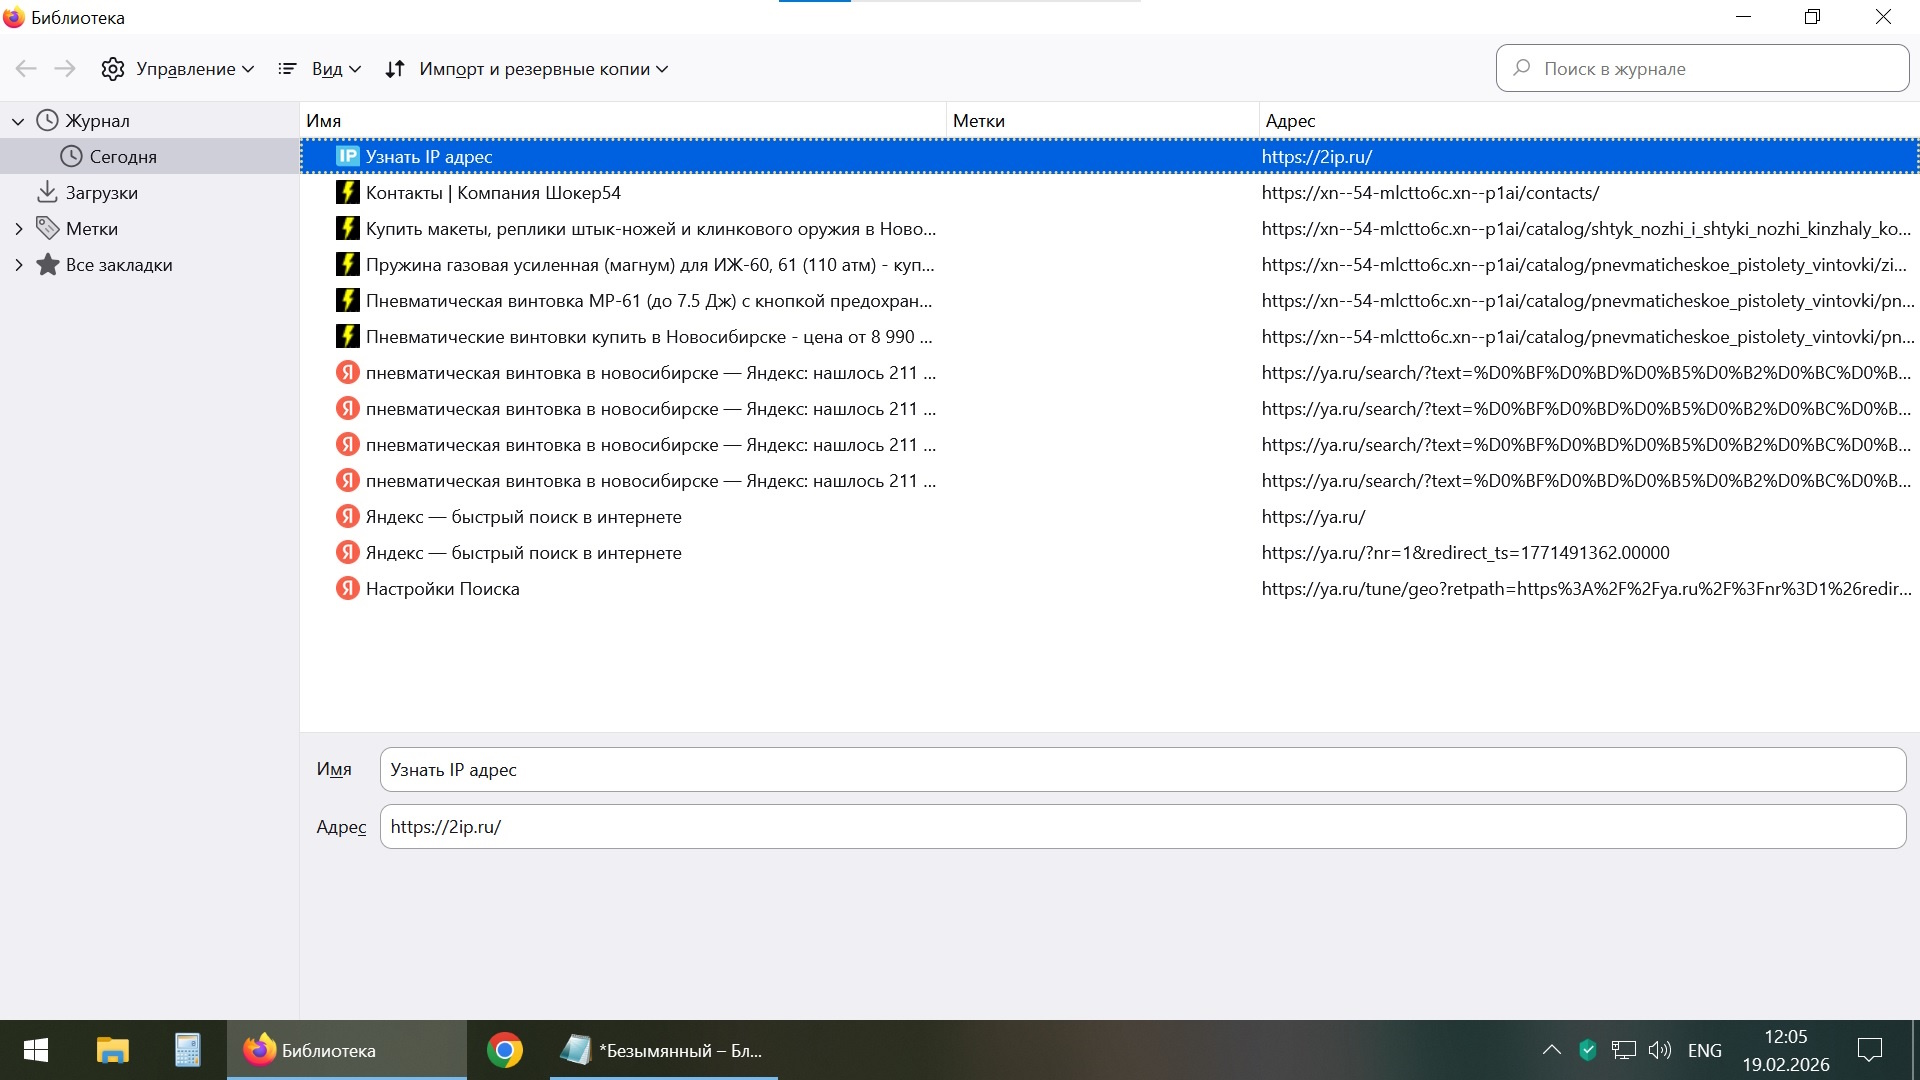Viewport: 1920px width, 1080px height.
Task: Click the Загрузки download icon in sidebar
Action: (x=46, y=192)
